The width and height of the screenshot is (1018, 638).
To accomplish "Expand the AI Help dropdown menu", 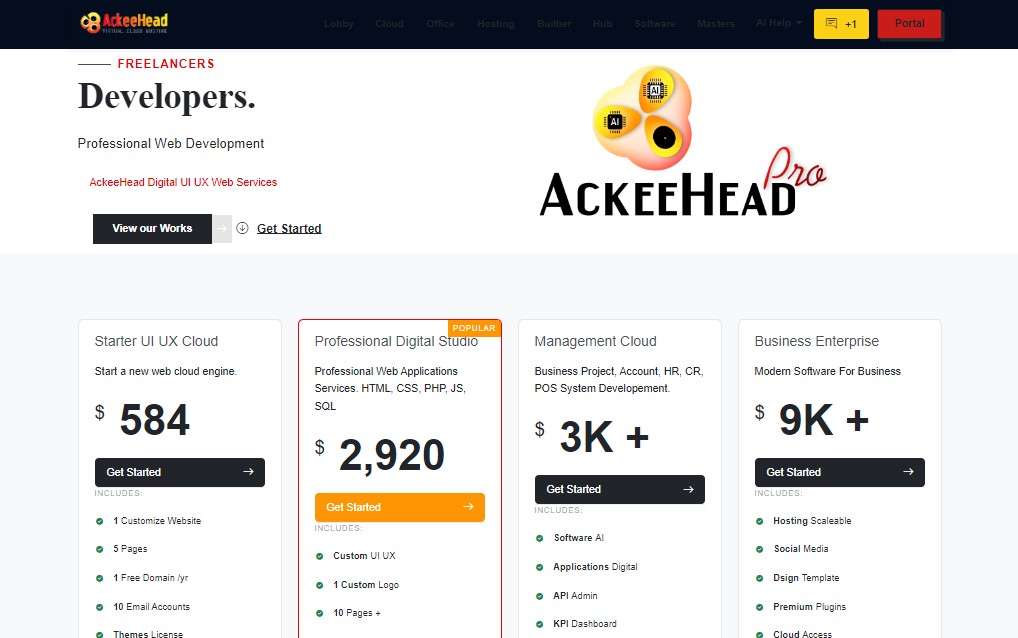I will [779, 23].
